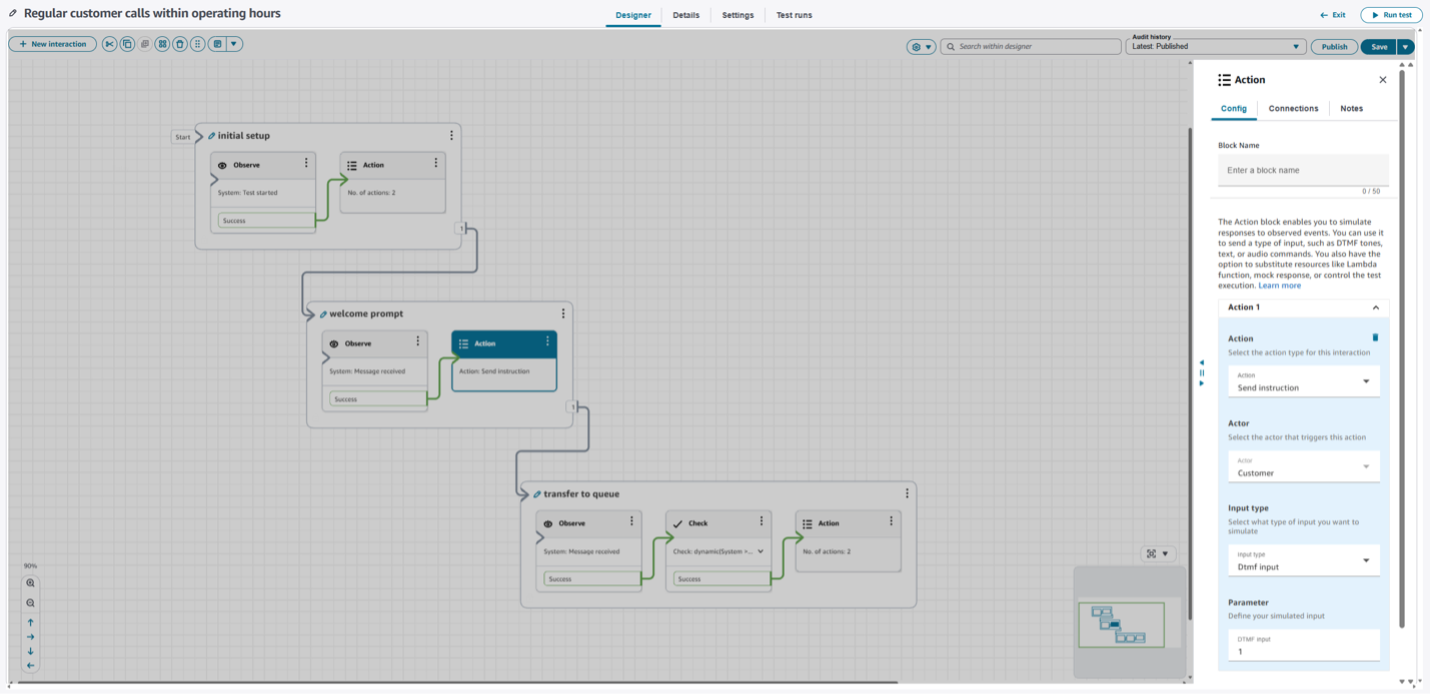Click the trash delete icon in toolbar
Viewport: 1430px width, 696px height.
pos(180,44)
